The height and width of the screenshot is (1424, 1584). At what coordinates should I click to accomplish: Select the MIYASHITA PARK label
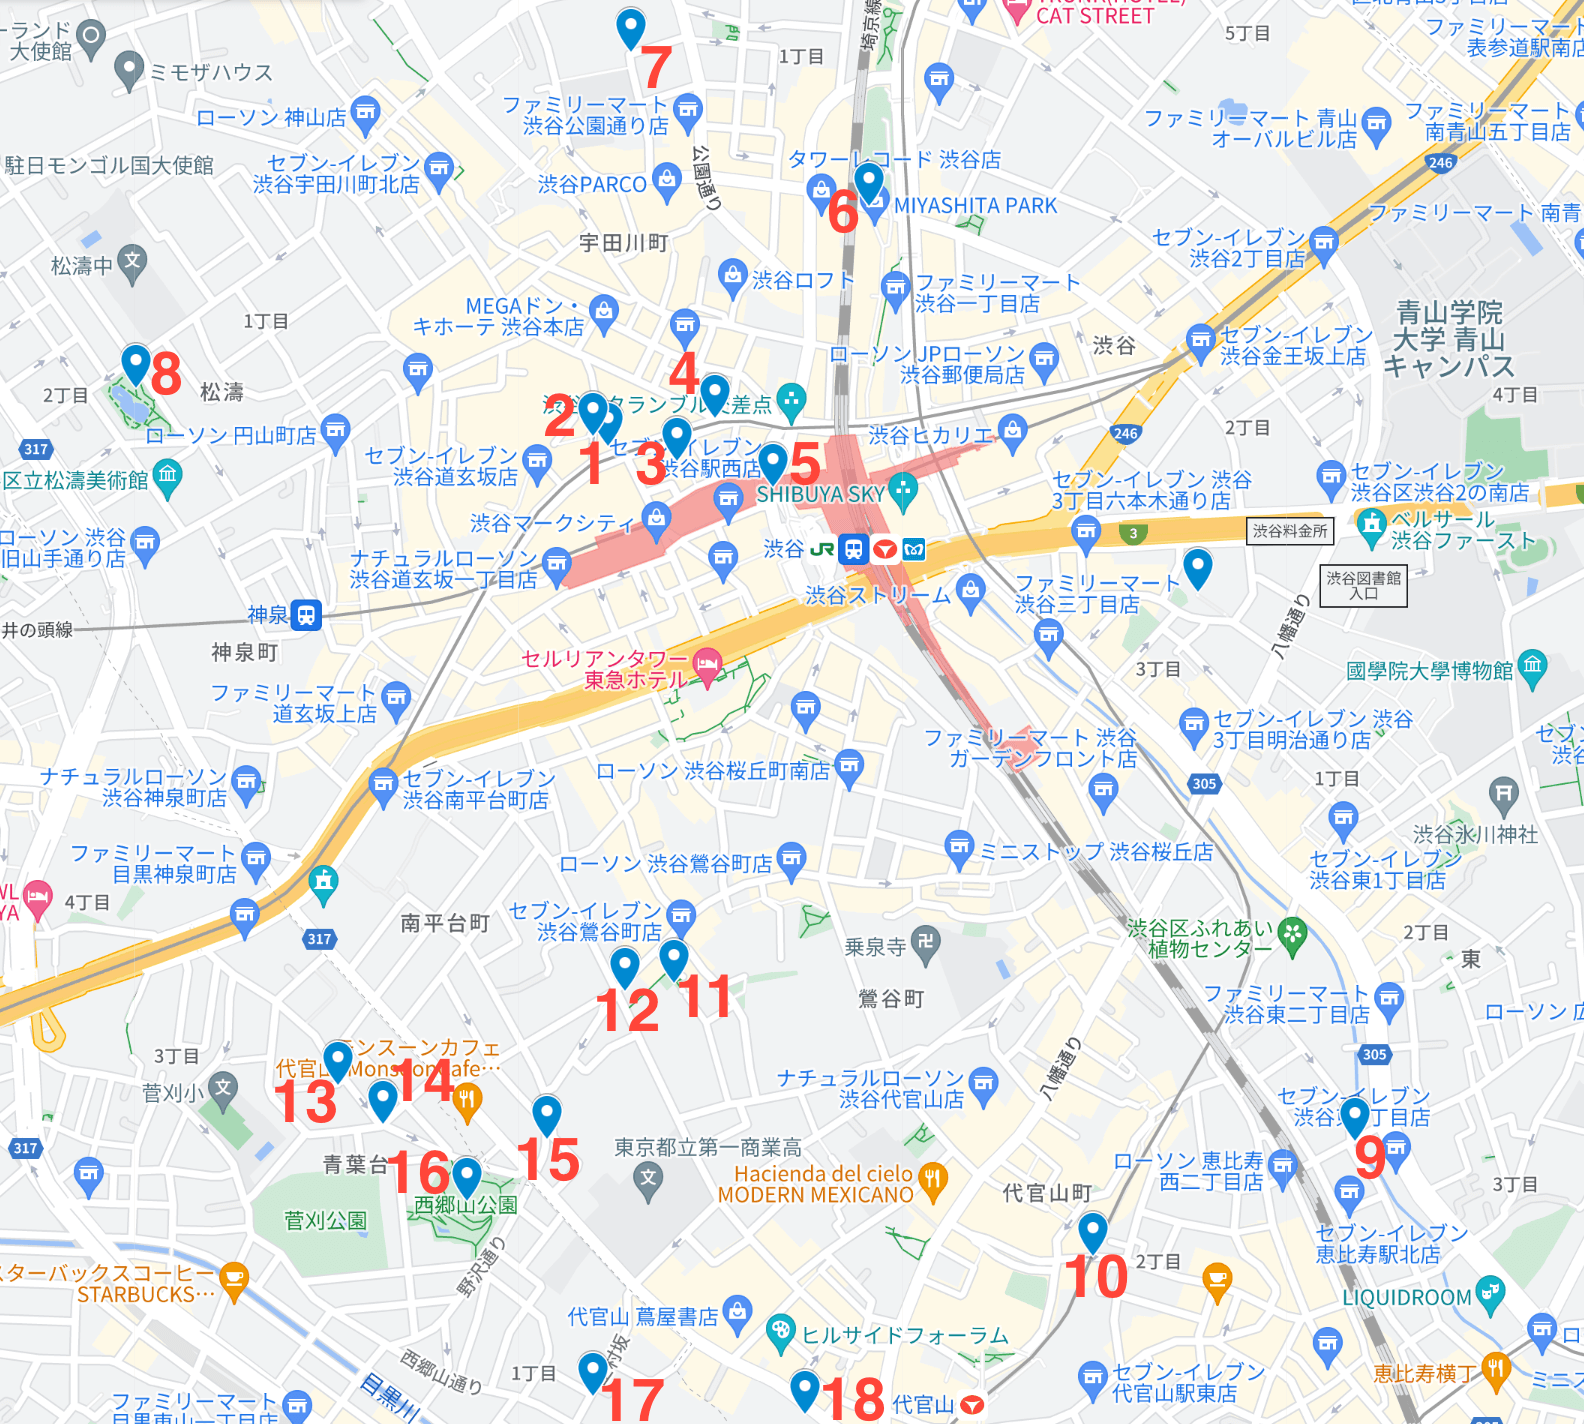pyautogui.click(x=975, y=206)
